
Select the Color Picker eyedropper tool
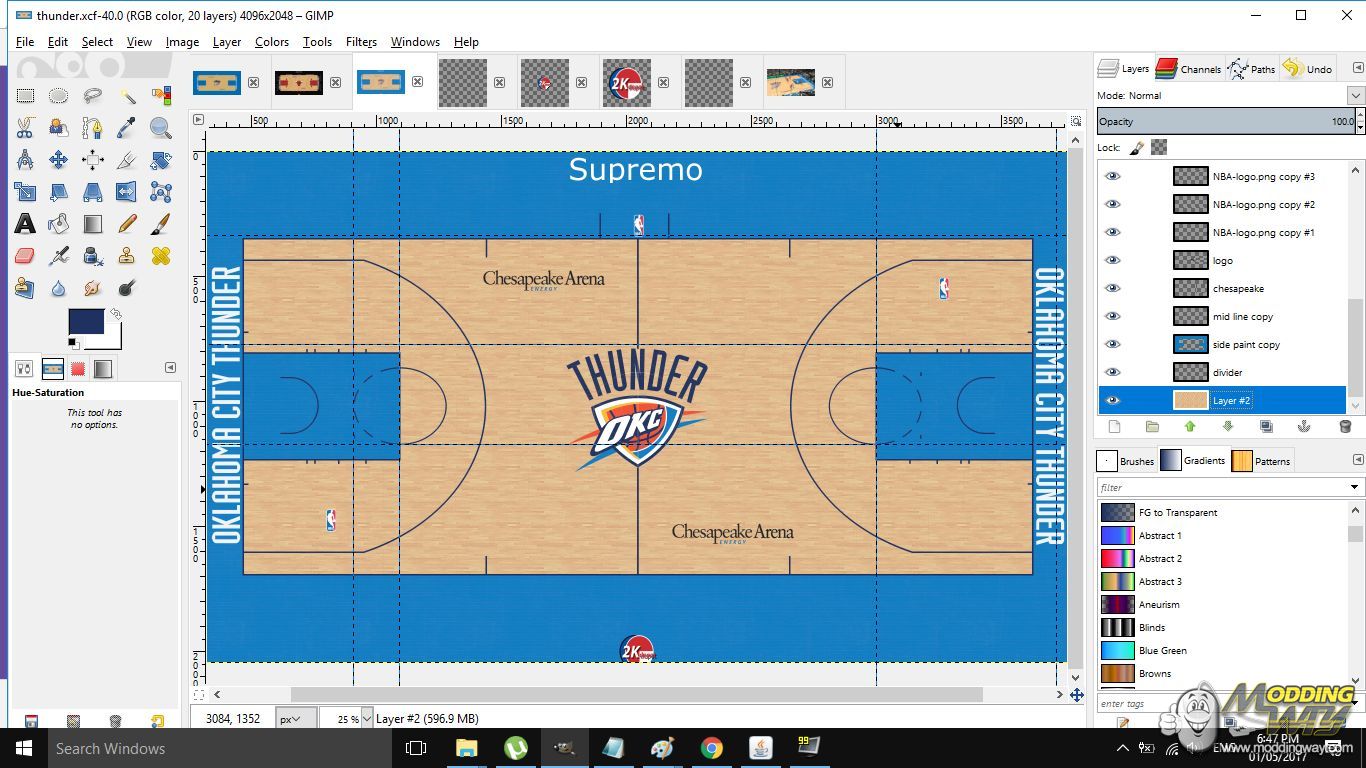click(x=127, y=128)
